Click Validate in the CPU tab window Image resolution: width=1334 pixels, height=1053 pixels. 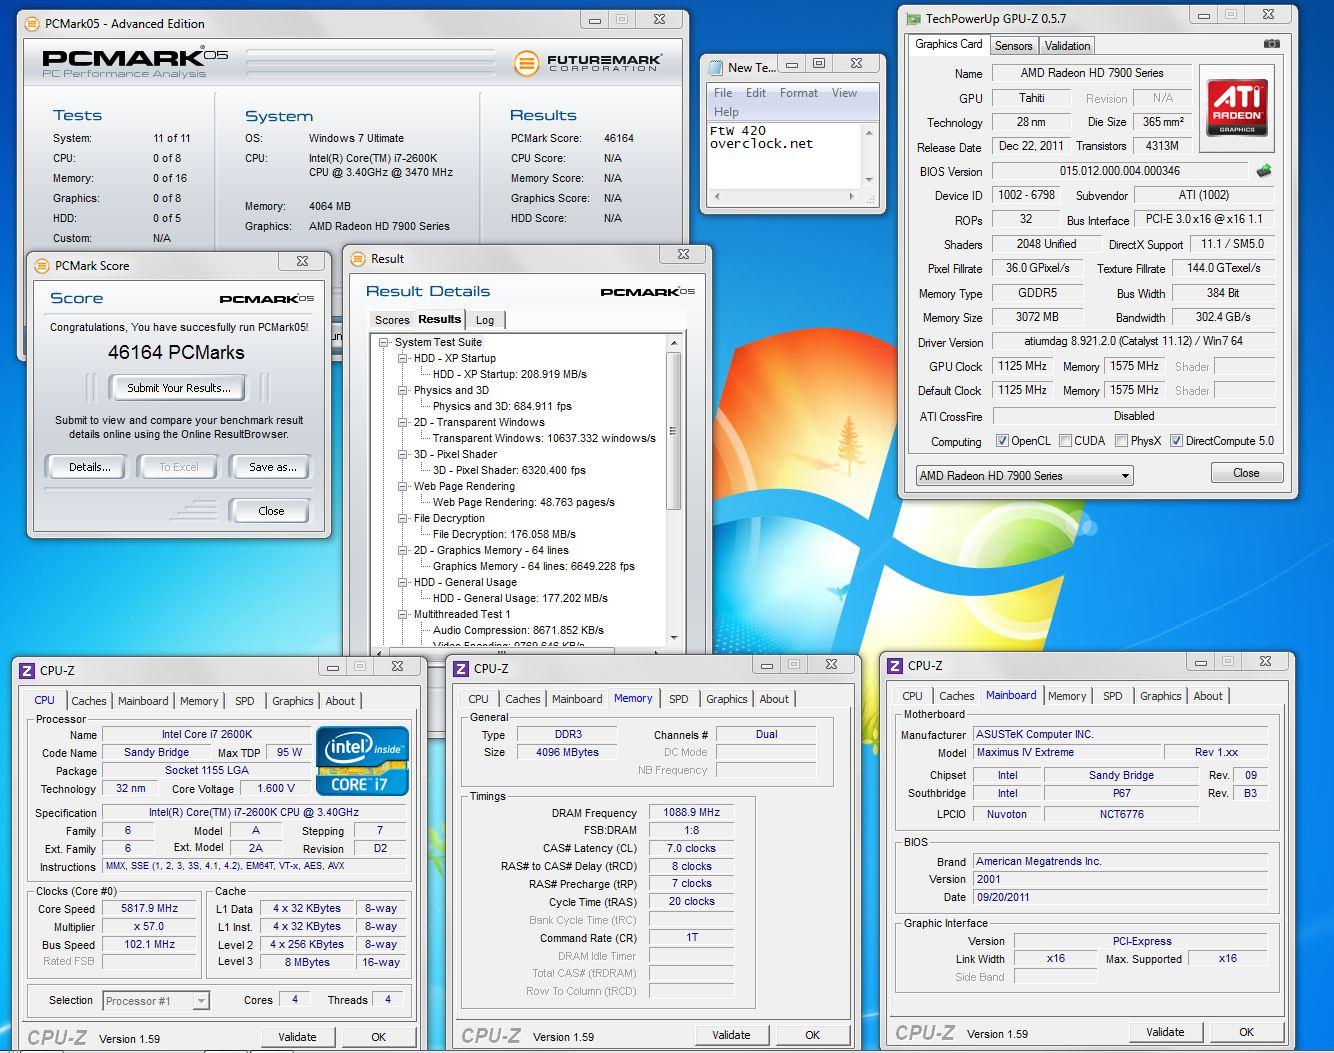[x=297, y=1037]
